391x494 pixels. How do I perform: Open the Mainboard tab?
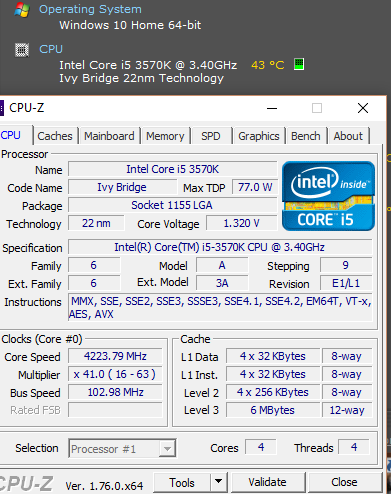(109, 136)
